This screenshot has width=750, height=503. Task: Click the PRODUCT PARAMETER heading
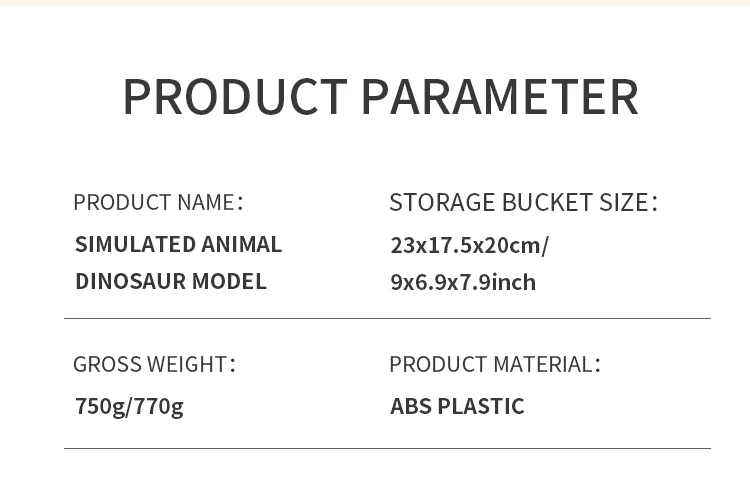379,97
